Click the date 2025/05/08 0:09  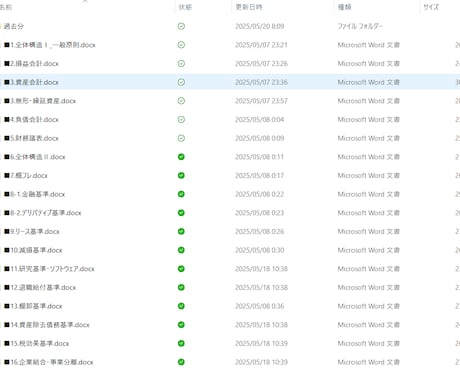tap(260, 138)
